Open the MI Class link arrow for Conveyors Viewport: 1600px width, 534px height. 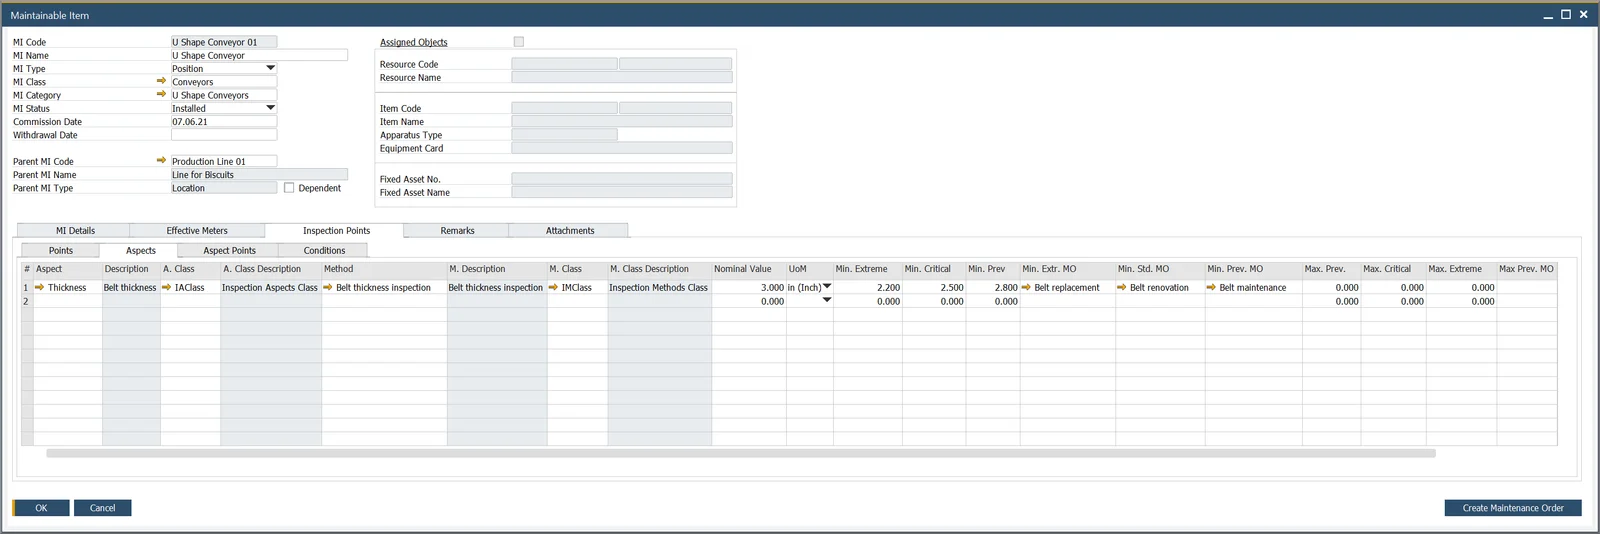(161, 81)
